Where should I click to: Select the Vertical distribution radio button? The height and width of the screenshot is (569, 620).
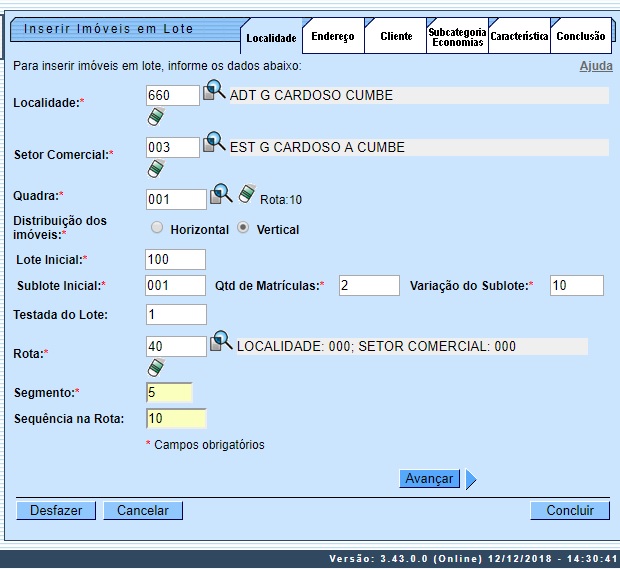pyautogui.click(x=243, y=228)
